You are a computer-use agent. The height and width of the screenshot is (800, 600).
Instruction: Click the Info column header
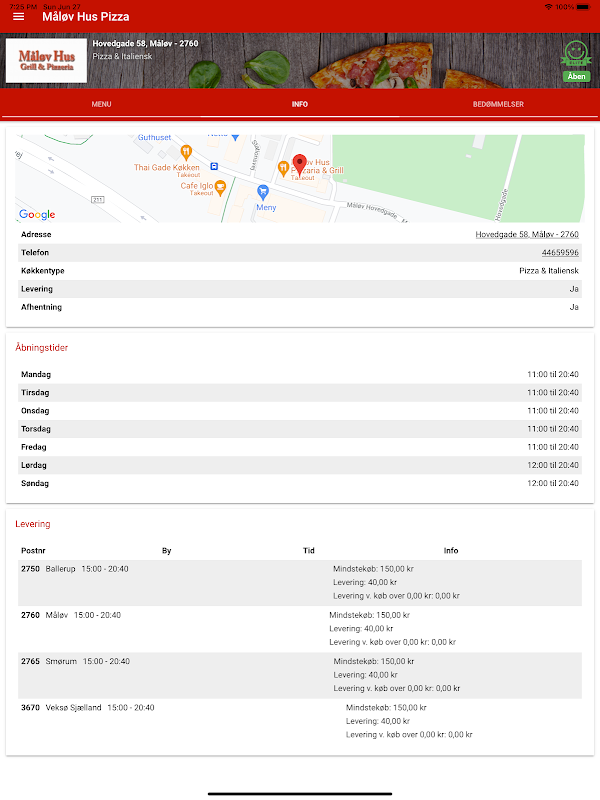451,551
